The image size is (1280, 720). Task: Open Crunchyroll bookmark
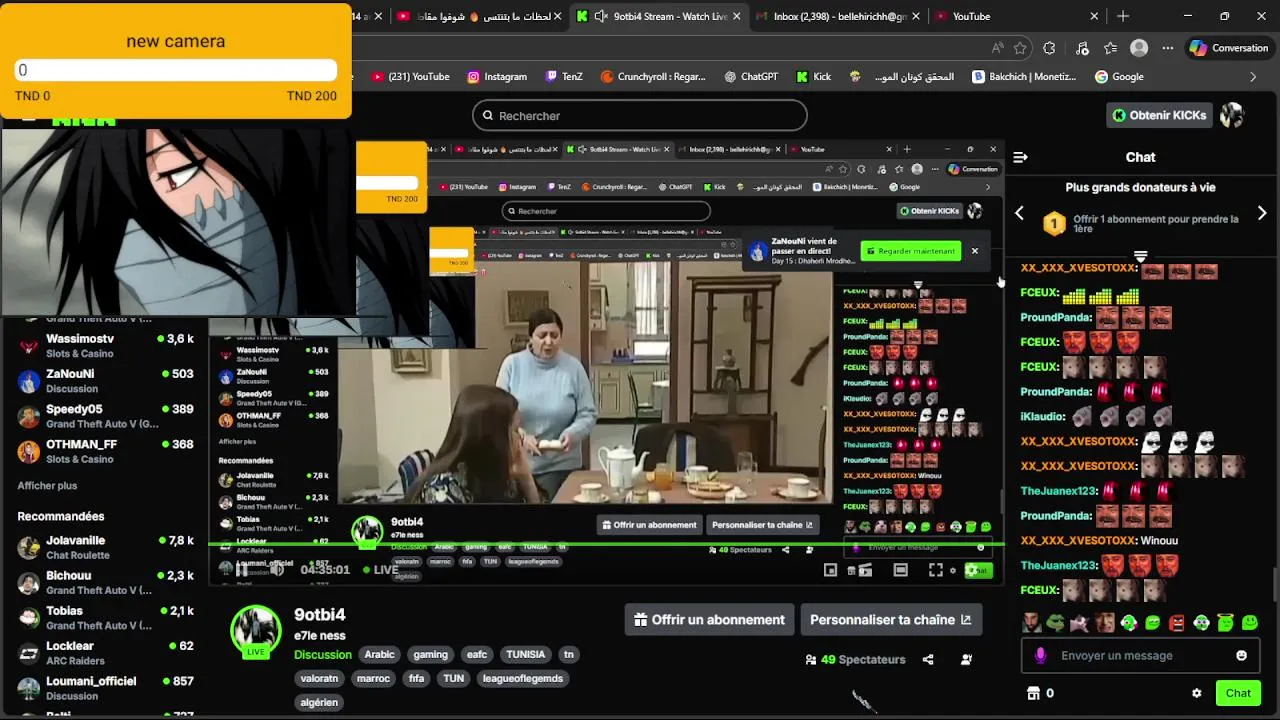pyautogui.click(x=653, y=77)
